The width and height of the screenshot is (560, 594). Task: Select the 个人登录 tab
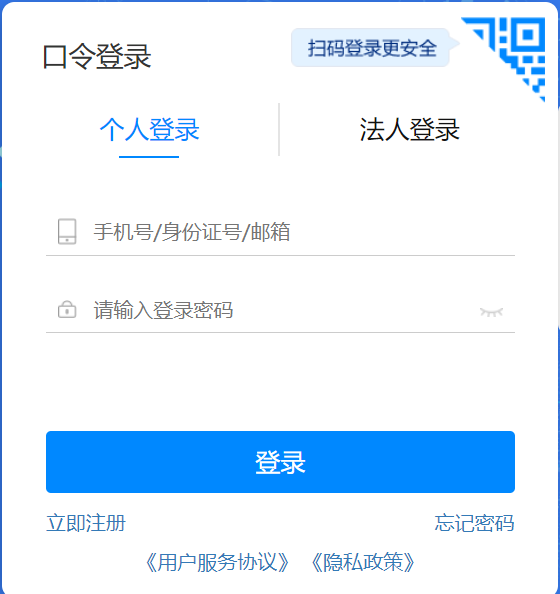[x=149, y=130]
